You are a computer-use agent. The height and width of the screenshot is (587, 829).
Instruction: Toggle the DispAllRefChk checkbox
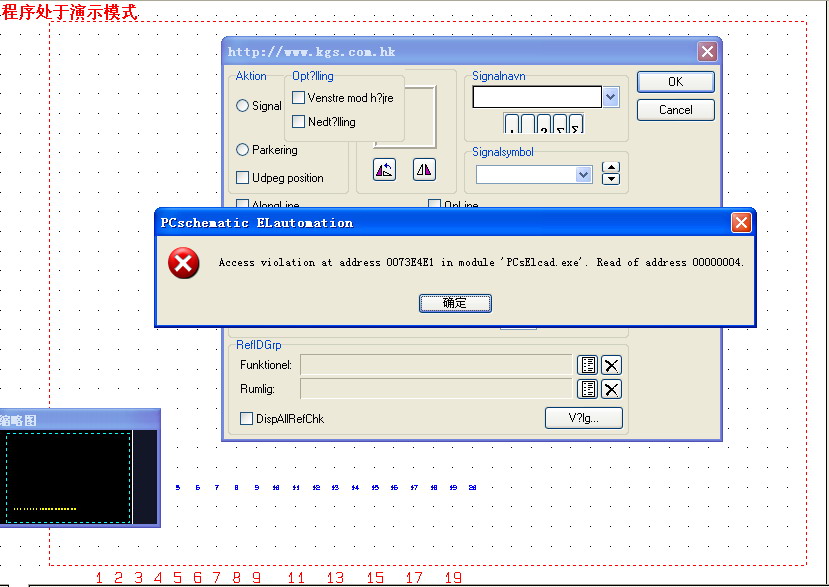pos(246,419)
